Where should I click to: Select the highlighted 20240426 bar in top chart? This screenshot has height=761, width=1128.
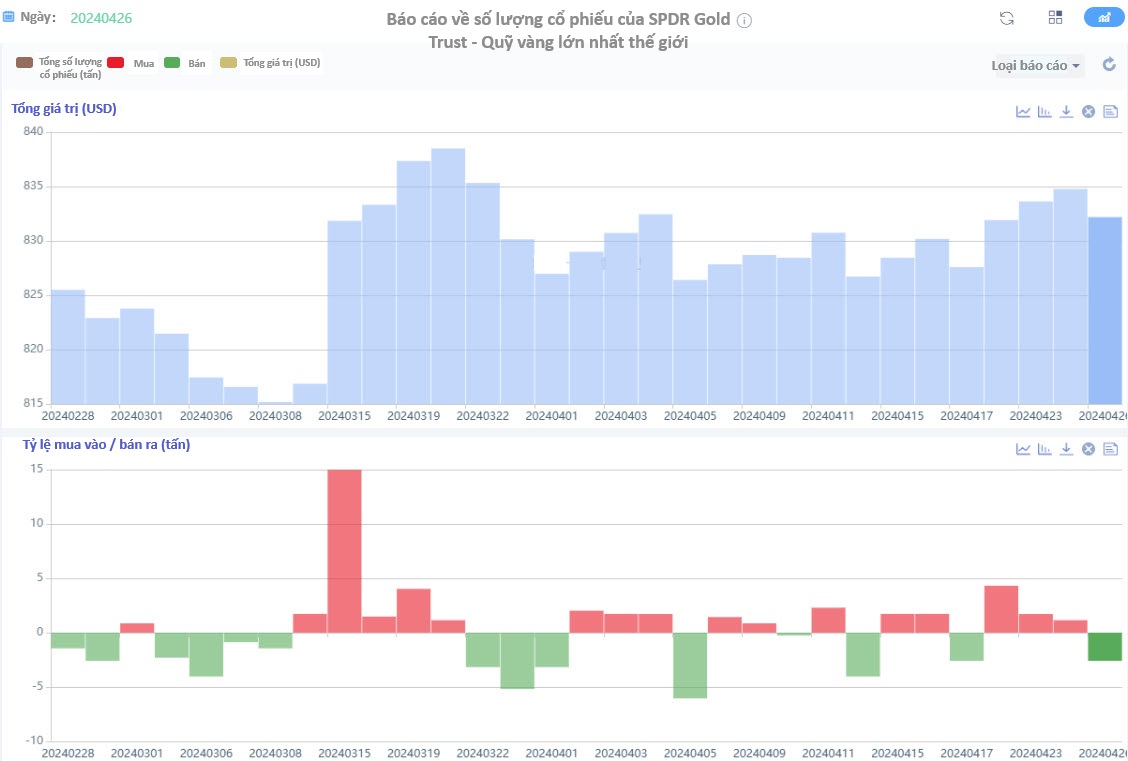click(x=1105, y=310)
